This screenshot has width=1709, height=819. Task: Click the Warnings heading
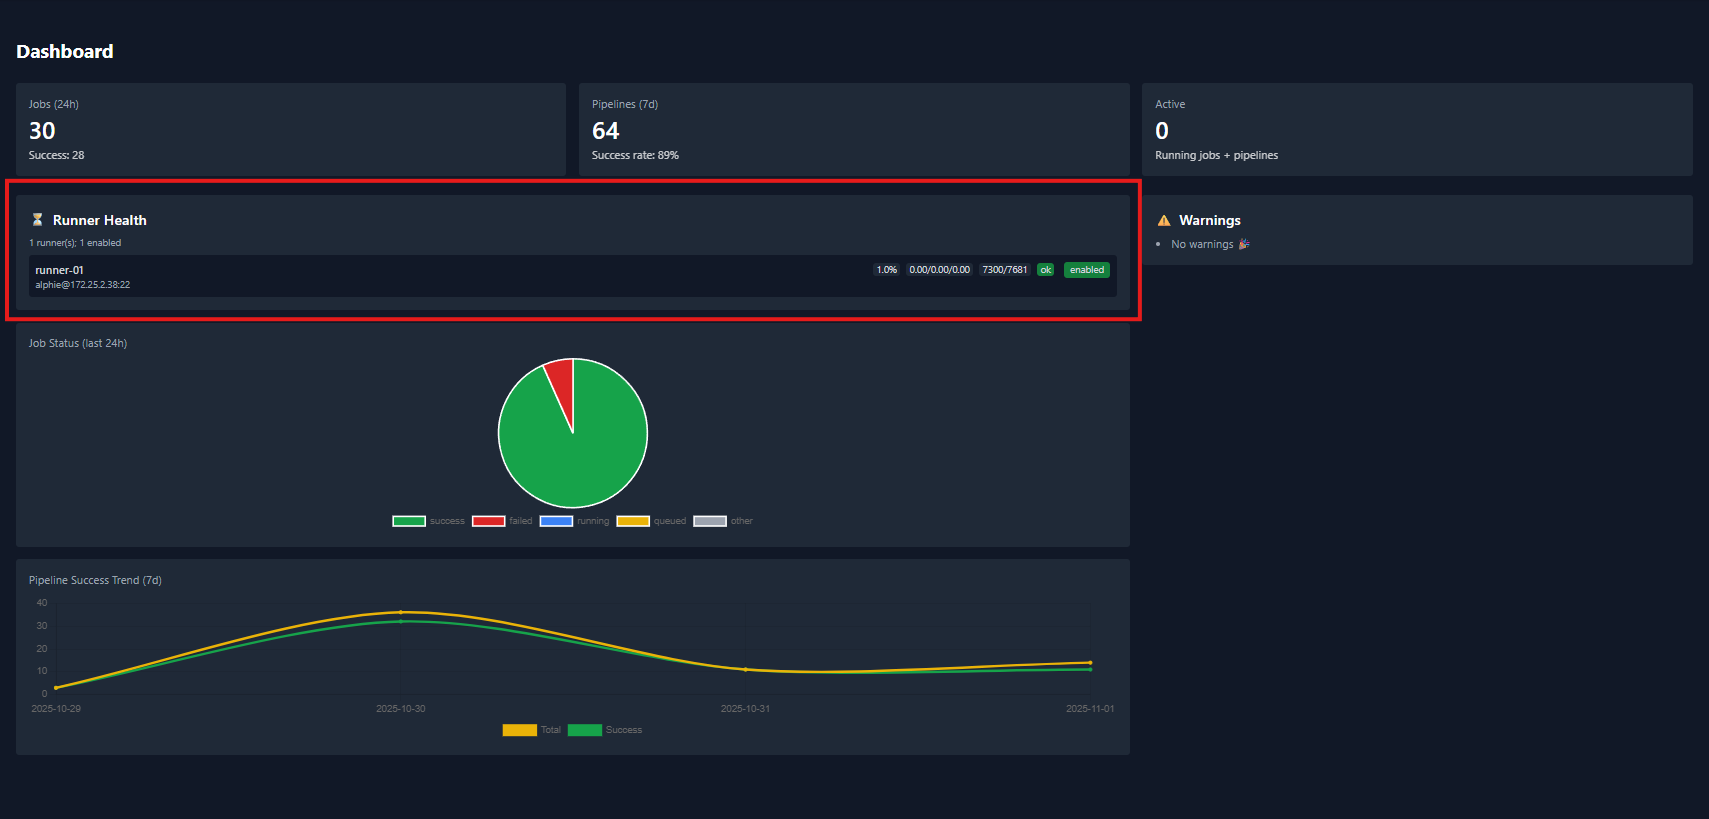click(1210, 220)
